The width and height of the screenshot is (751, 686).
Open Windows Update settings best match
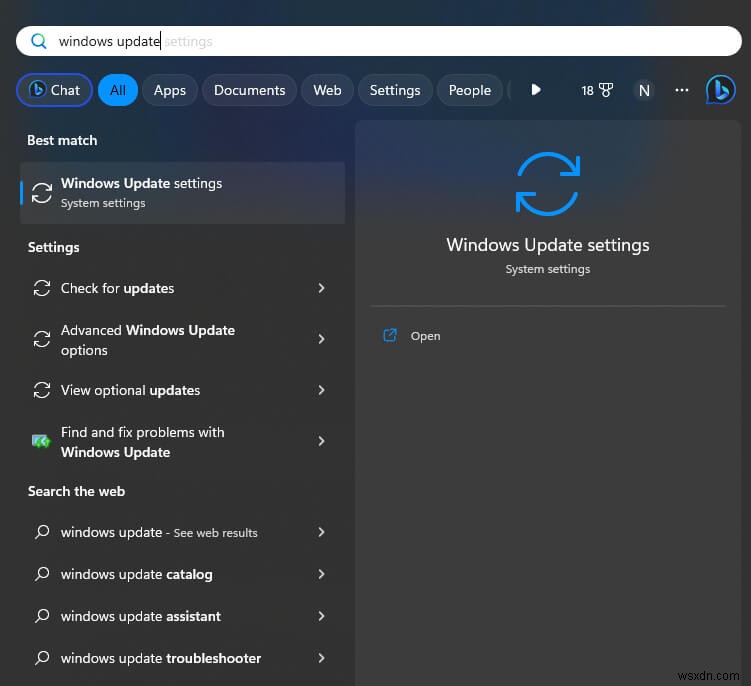(182, 193)
